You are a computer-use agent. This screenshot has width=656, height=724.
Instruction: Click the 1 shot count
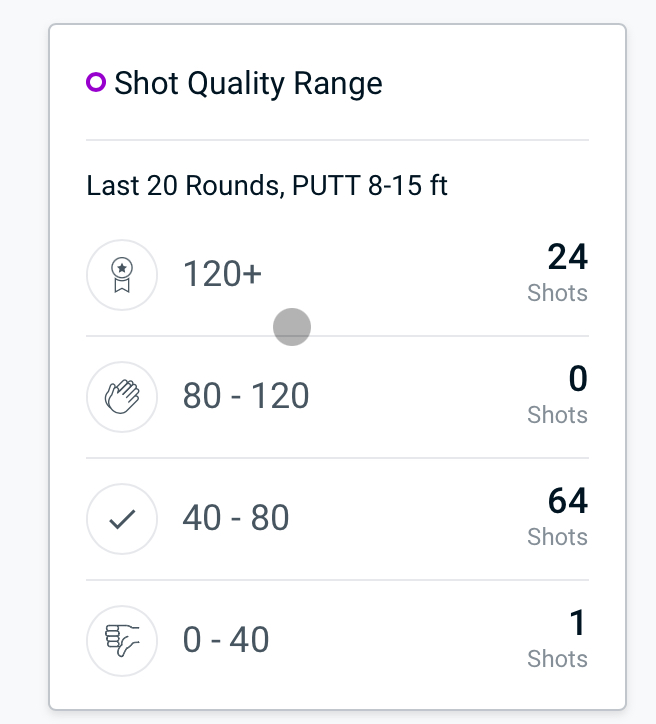(578, 622)
